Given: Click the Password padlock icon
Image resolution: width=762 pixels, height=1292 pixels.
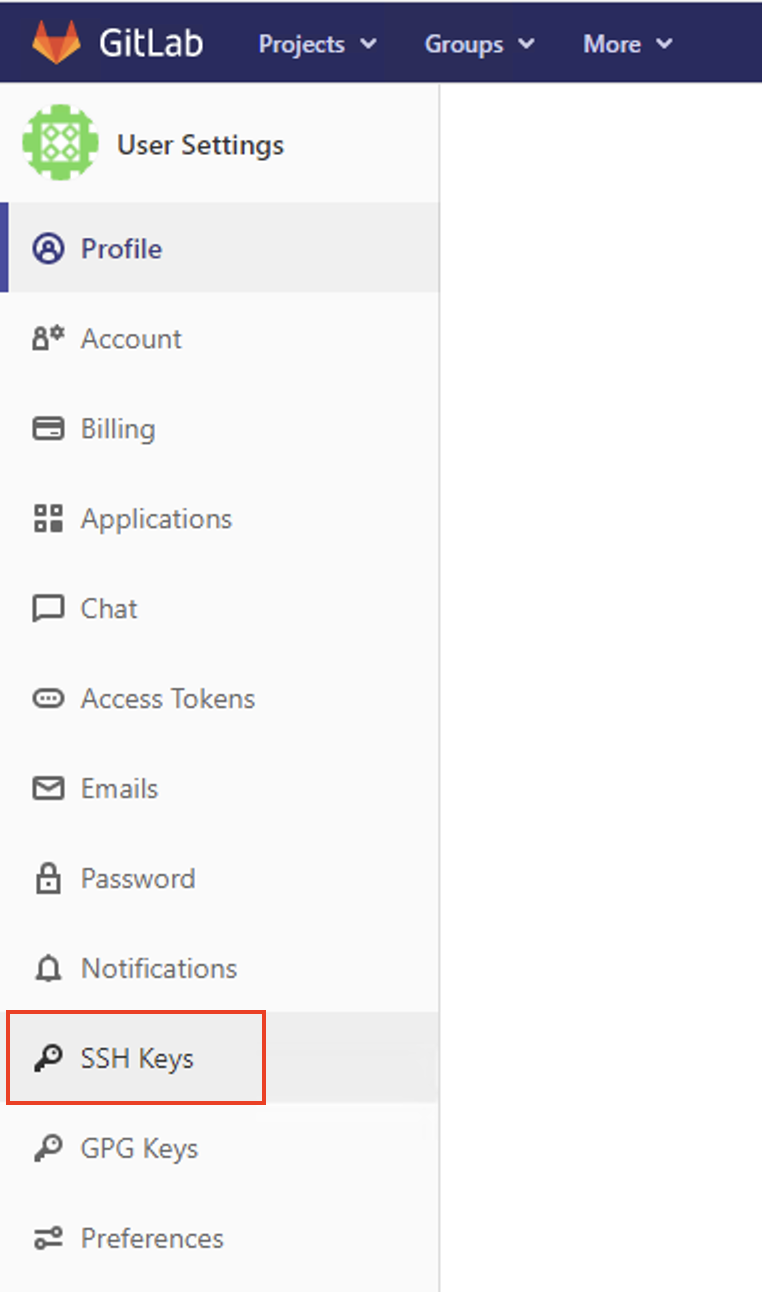Looking at the screenshot, I should [47, 878].
